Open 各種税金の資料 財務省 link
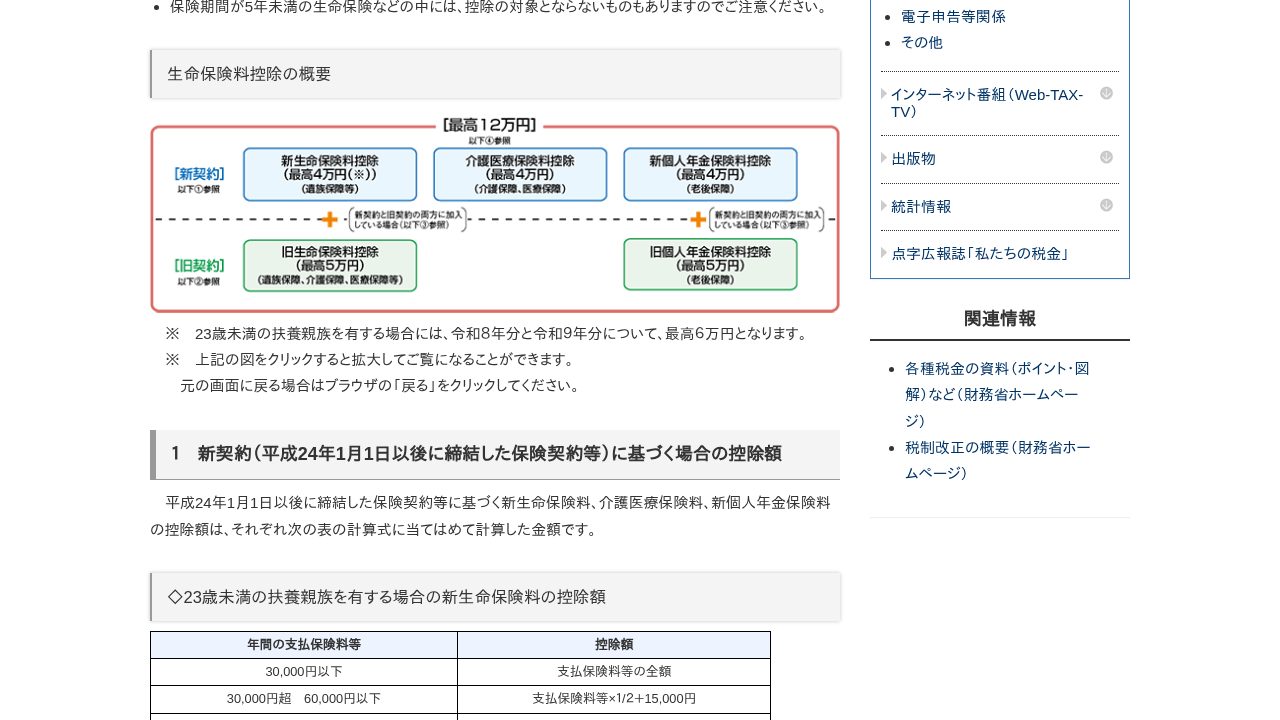1280x720 pixels. pos(997,394)
